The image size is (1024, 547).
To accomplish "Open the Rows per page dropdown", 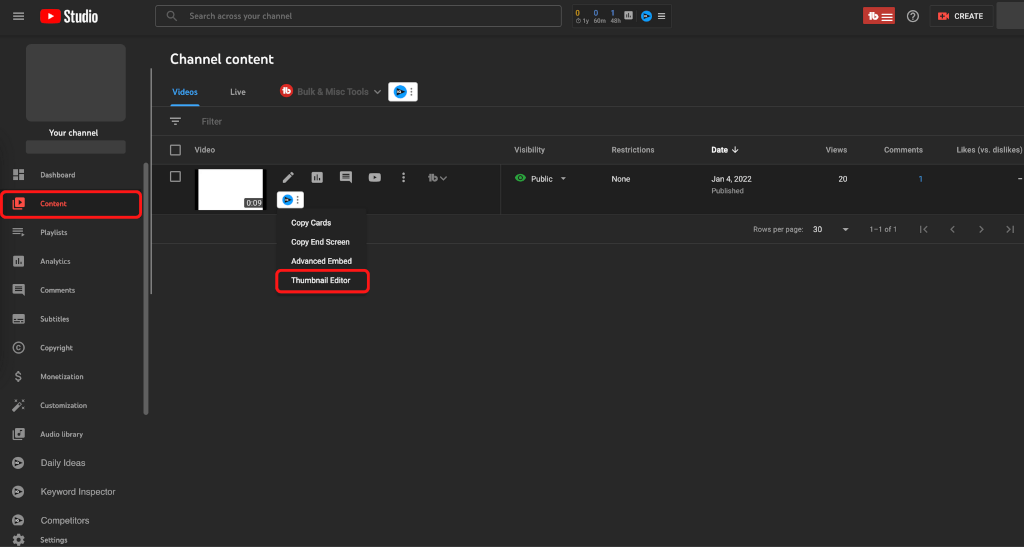I will 830,229.
